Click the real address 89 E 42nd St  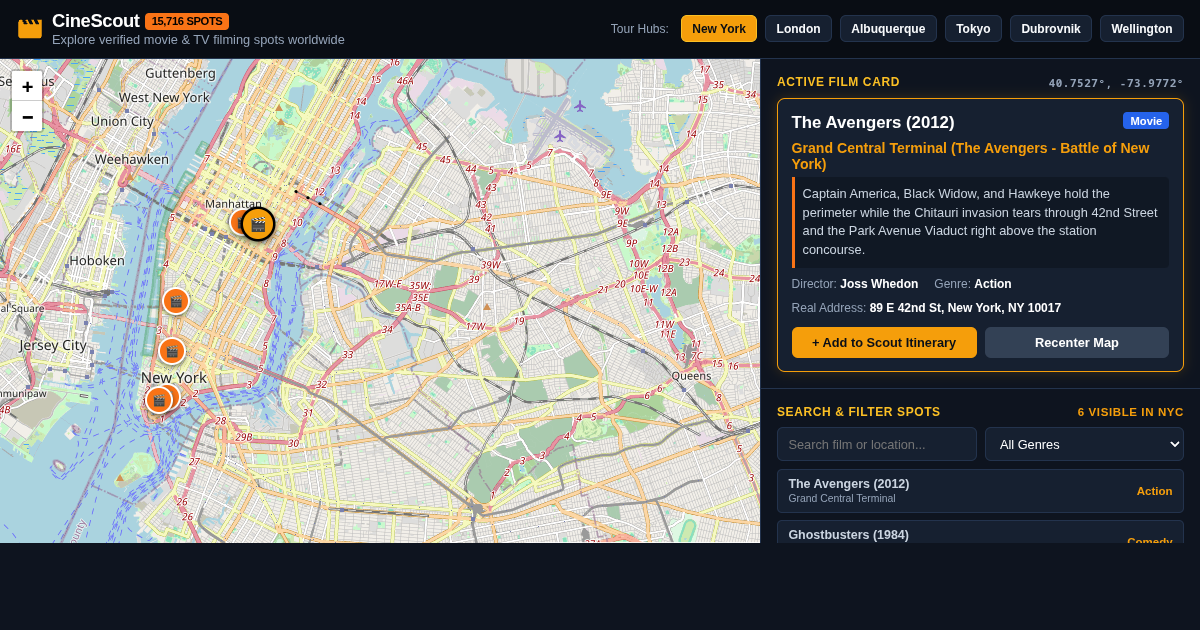coord(965,308)
